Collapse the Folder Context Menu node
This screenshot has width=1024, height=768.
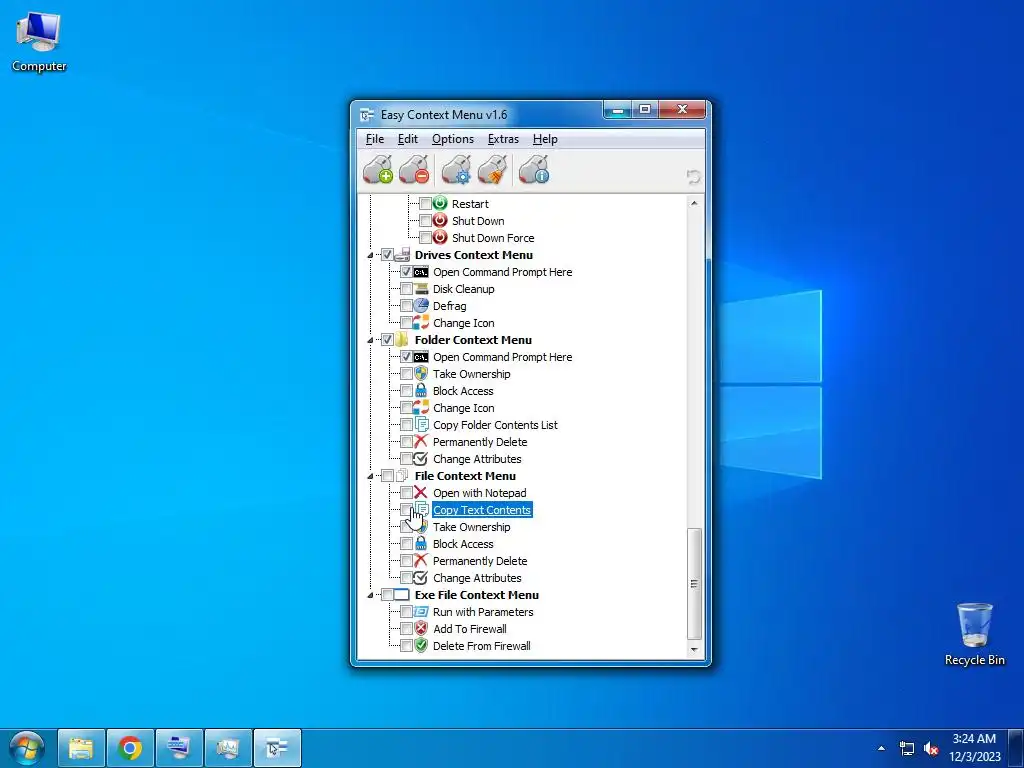click(370, 340)
